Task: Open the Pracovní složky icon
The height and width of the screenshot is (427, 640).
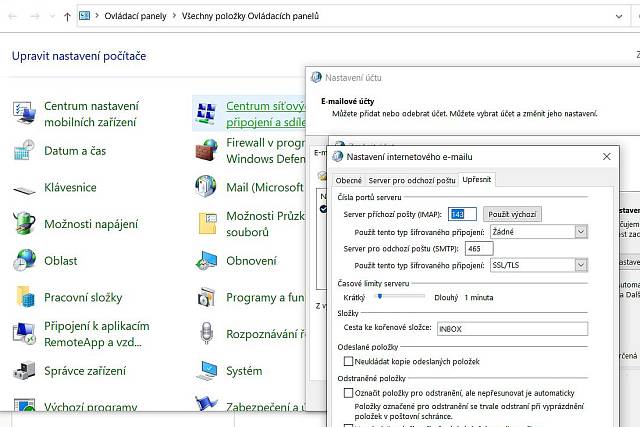Action: (x=24, y=297)
